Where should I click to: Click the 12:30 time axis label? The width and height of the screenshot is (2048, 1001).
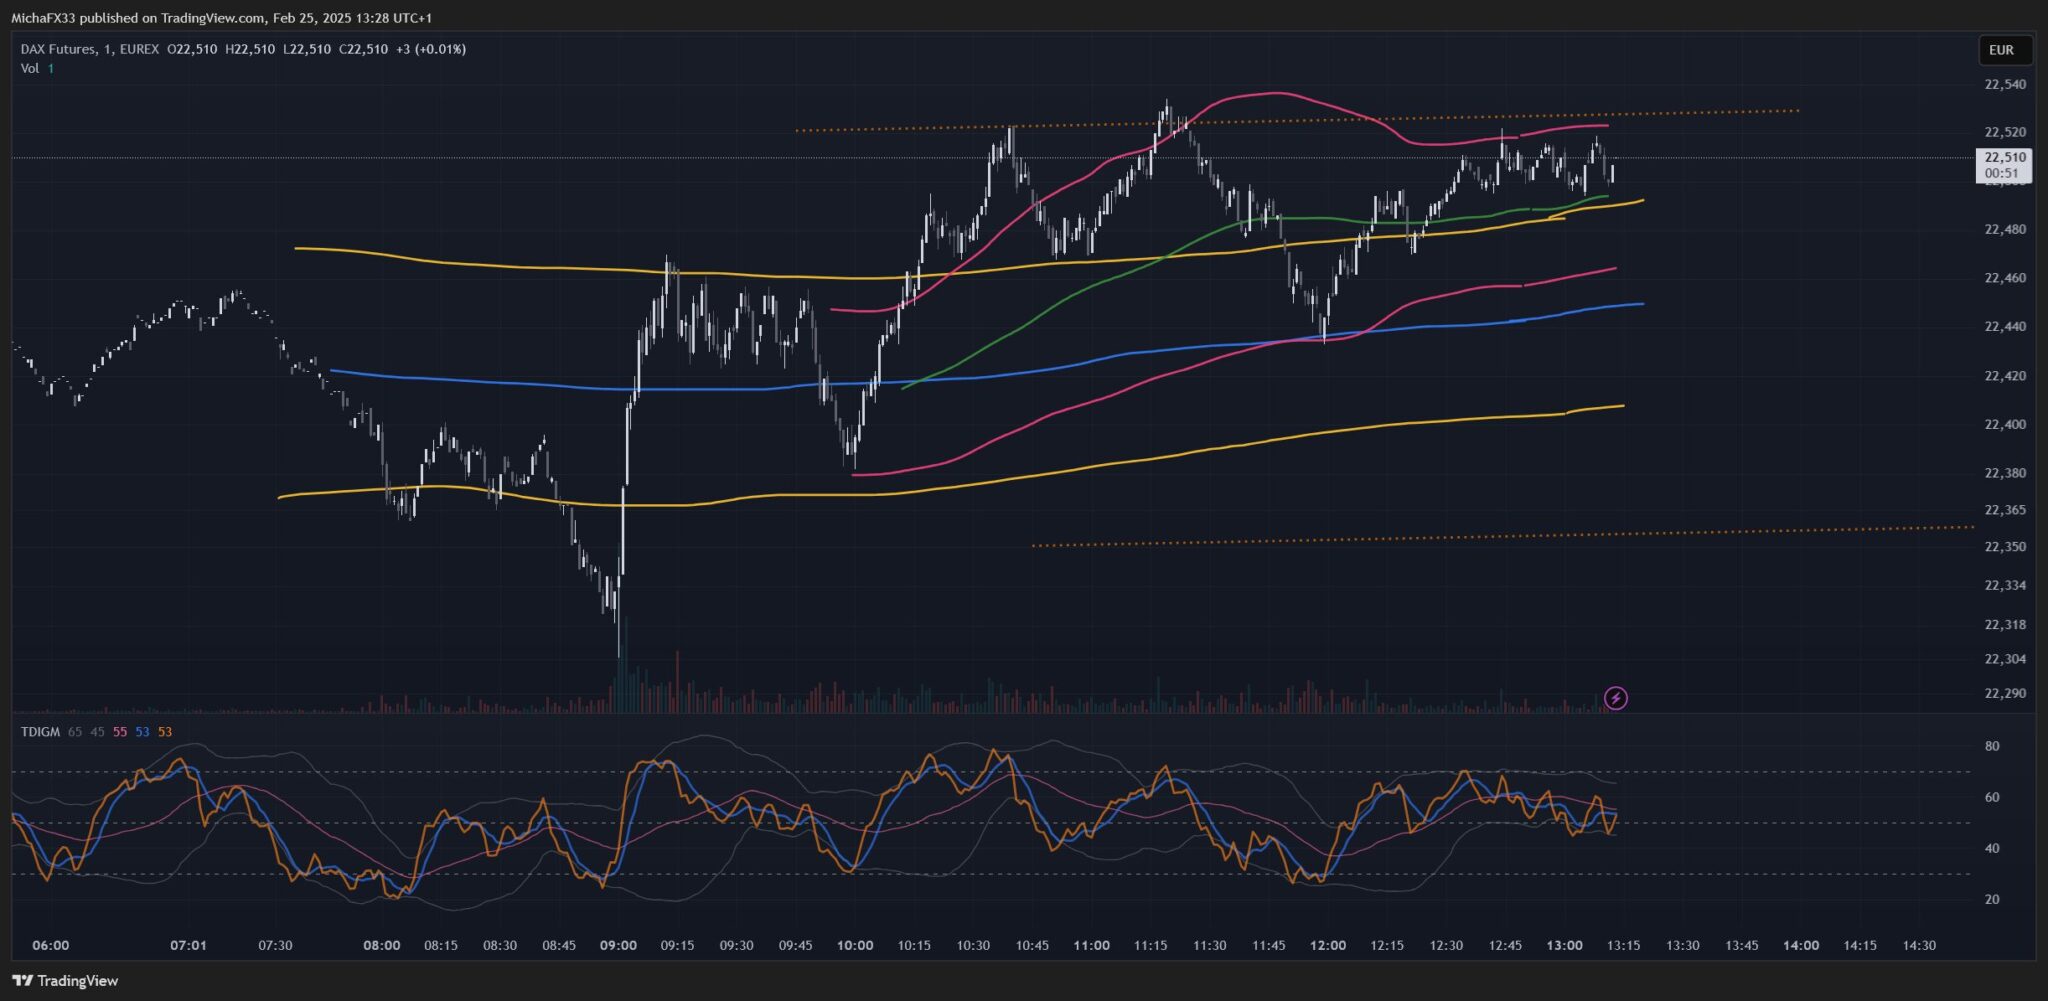tap(1446, 946)
